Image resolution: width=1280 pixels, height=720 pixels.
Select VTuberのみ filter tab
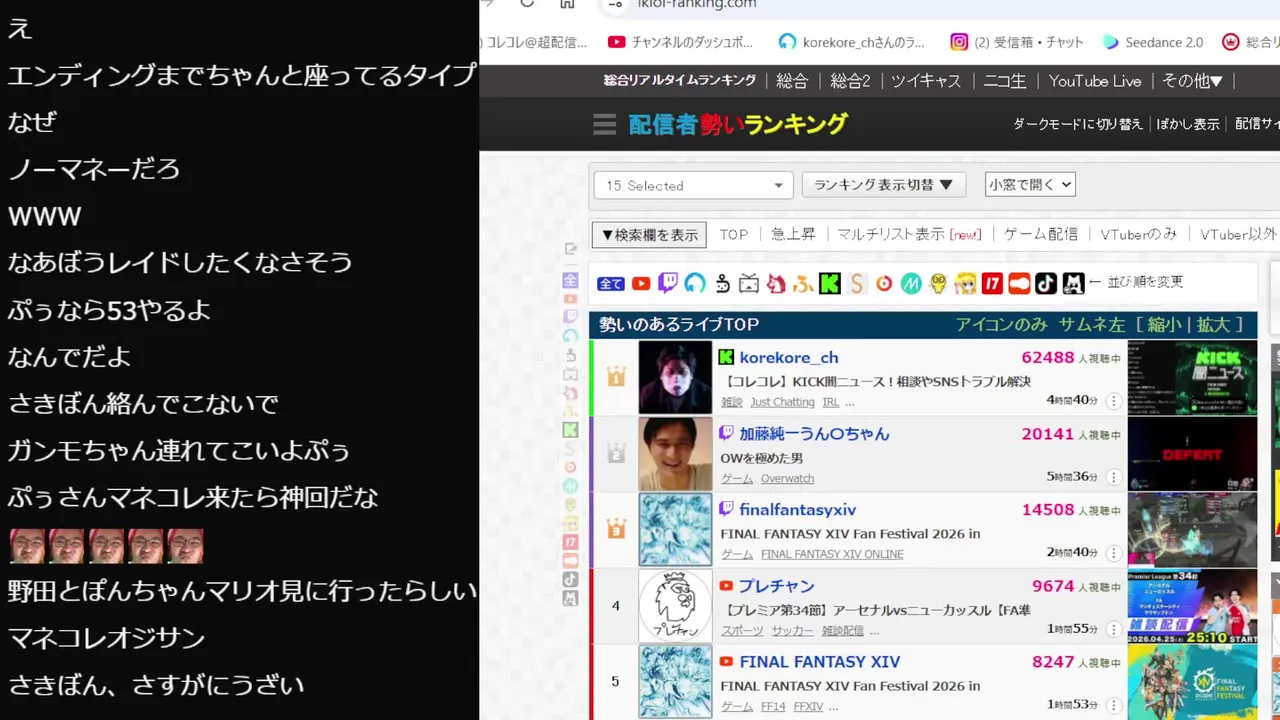click(1138, 234)
